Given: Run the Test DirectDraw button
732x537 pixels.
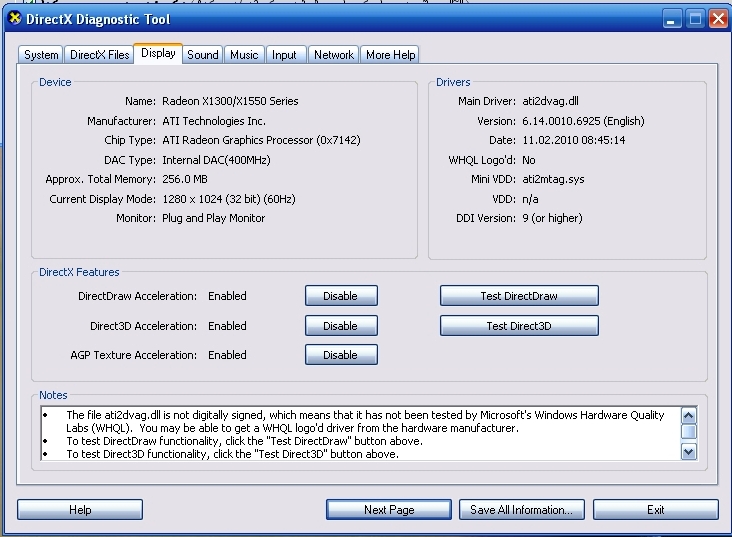Looking at the screenshot, I should pos(519,296).
